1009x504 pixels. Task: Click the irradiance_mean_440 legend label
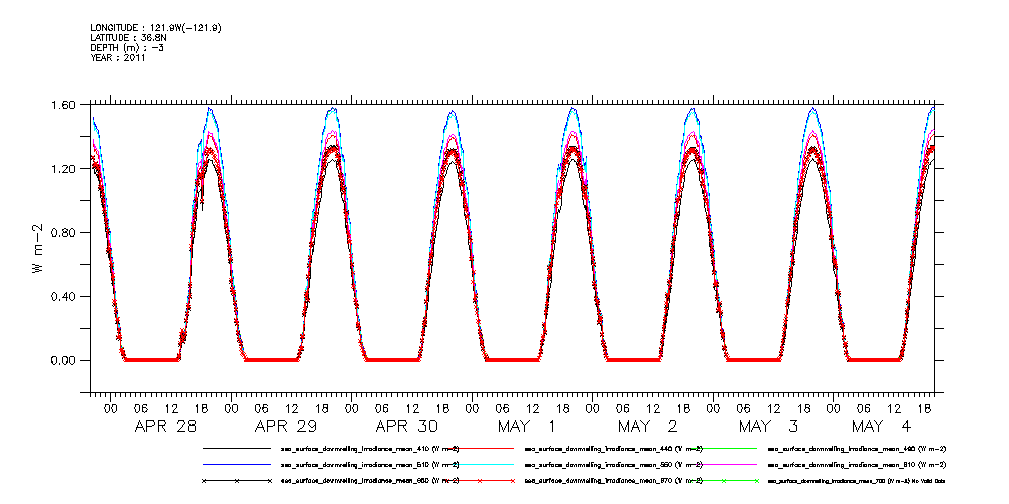(x=614, y=448)
